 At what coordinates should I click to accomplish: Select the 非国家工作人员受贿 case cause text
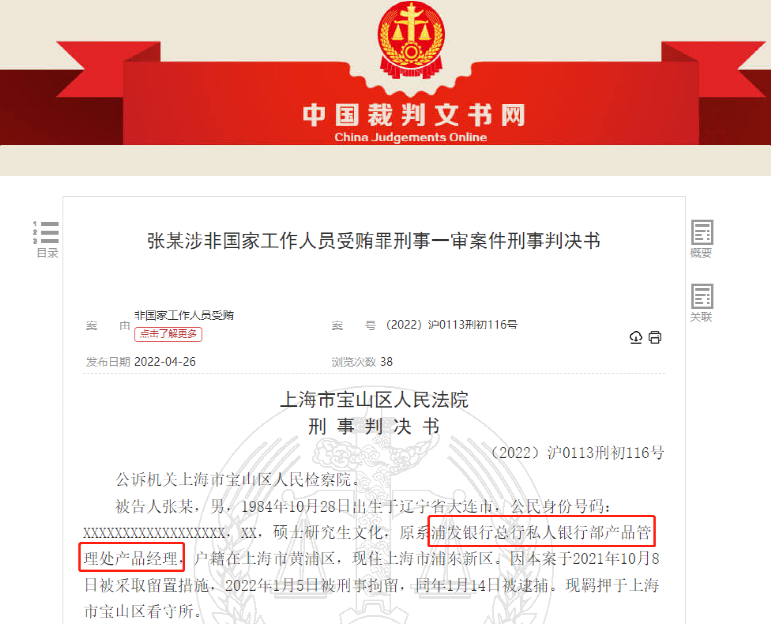coord(184,315)
